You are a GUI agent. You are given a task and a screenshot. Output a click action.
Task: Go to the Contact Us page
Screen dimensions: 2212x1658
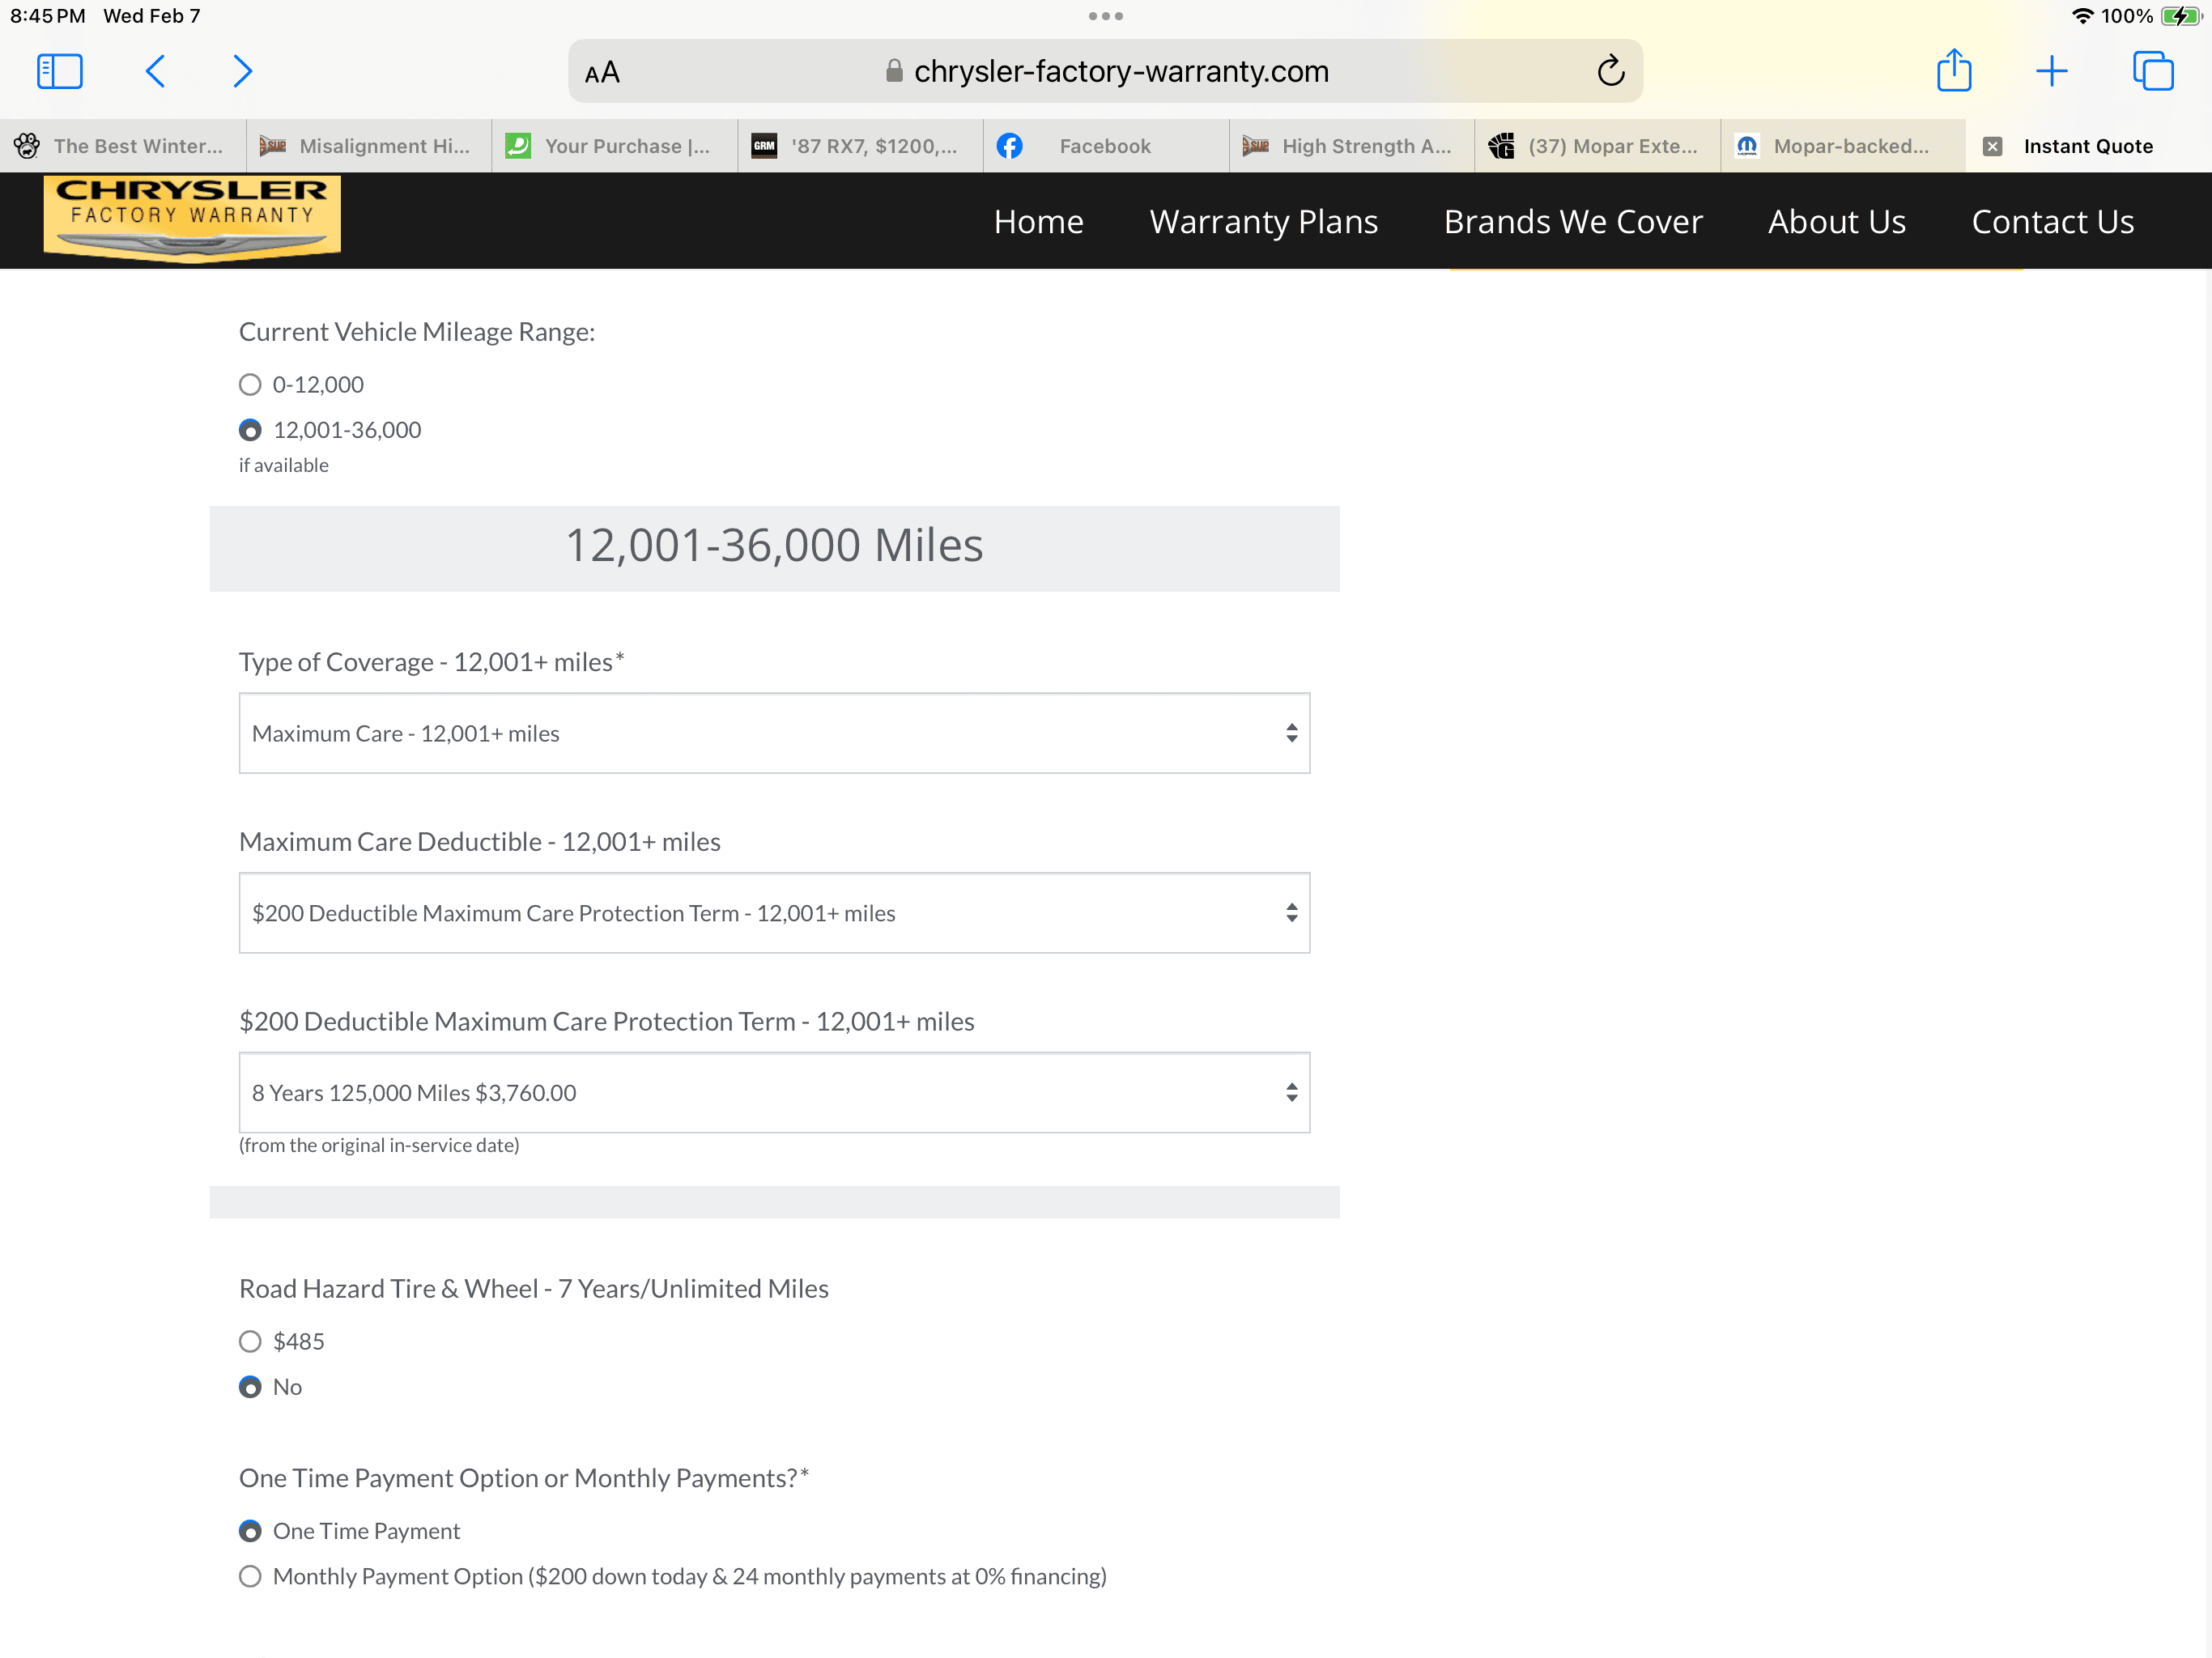click(2052, 221)
